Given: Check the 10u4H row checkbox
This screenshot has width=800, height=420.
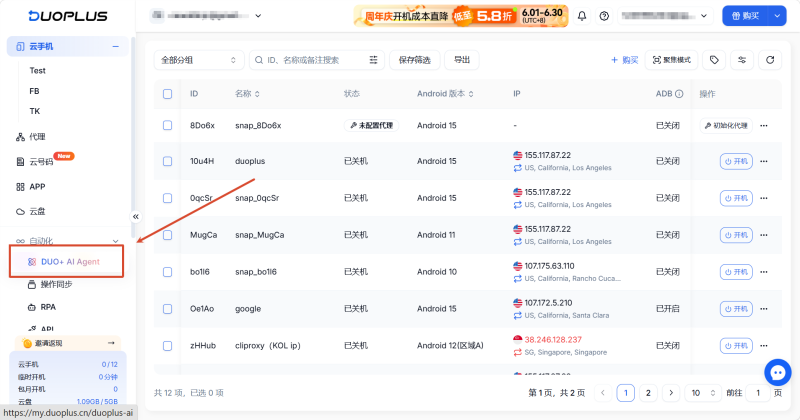Looking at the screenshot, I should click(167, 161).
